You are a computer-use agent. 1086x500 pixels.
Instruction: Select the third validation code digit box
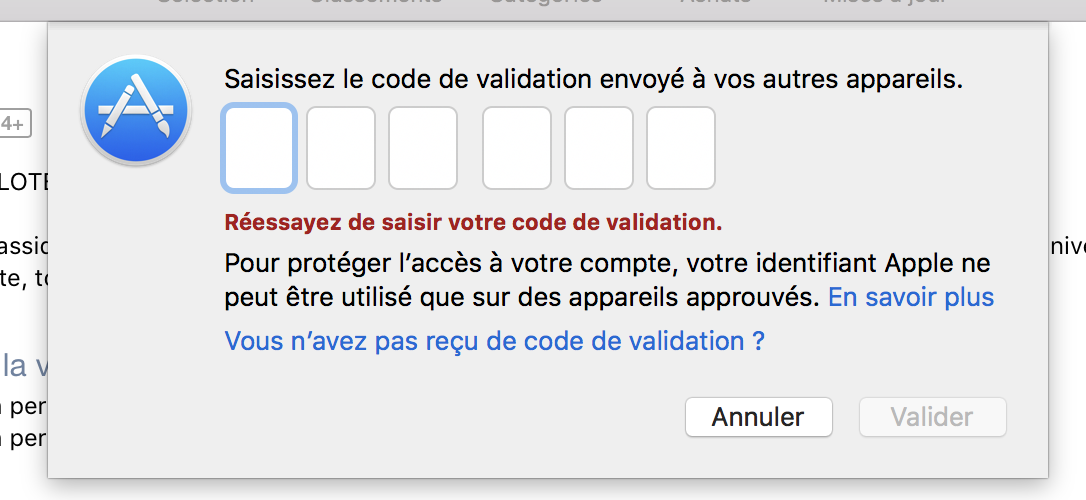423,148
